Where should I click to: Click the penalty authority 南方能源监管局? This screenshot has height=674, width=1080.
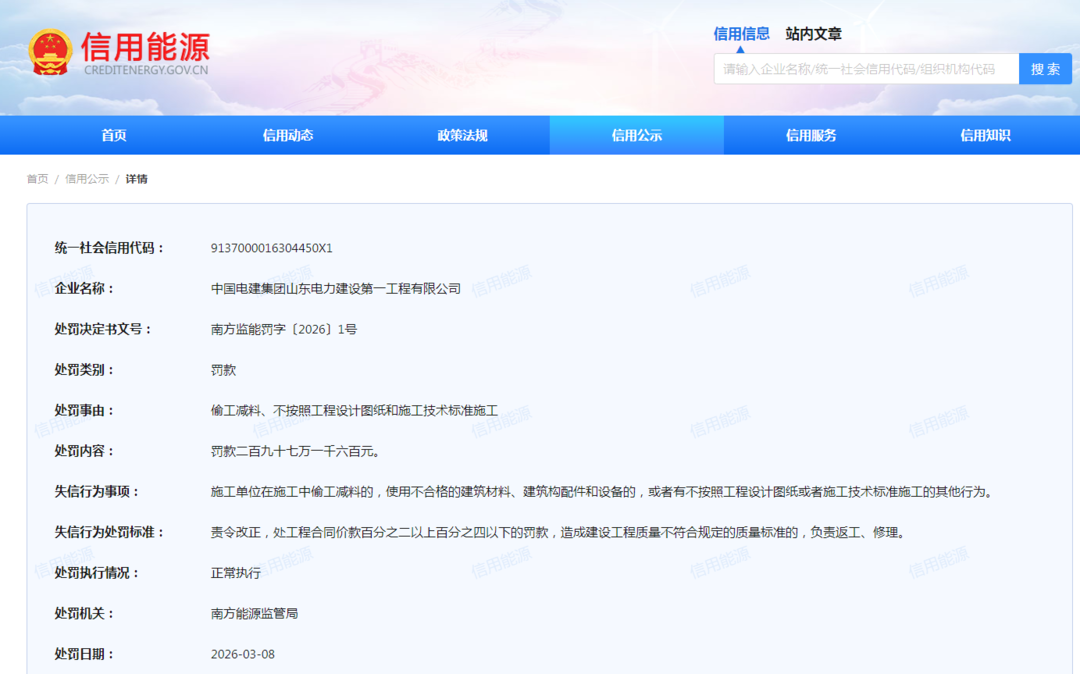pyautogui.click(x=254, y=613)
